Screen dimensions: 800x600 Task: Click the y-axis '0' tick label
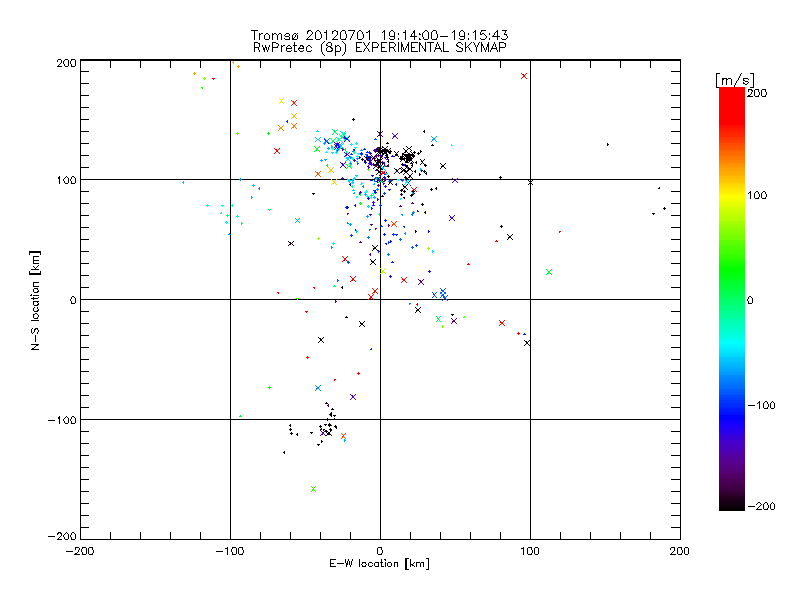(x=73, y=300)
